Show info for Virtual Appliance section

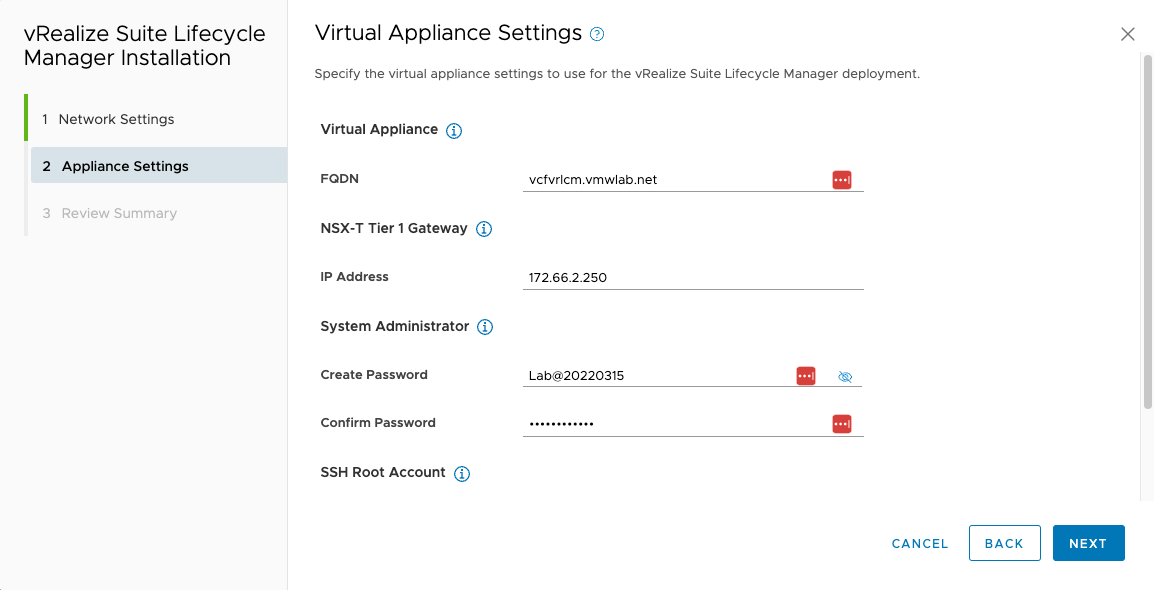click(454, 131)
